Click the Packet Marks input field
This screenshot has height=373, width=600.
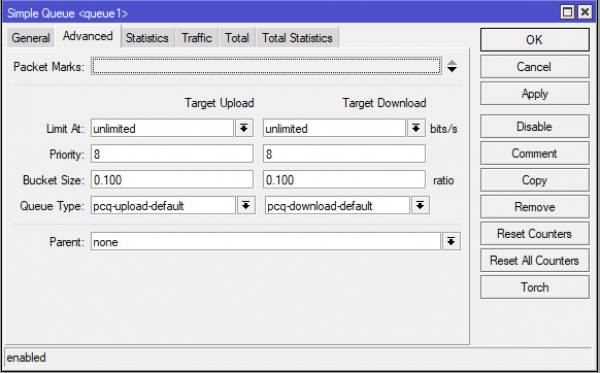tap(266, 66)
